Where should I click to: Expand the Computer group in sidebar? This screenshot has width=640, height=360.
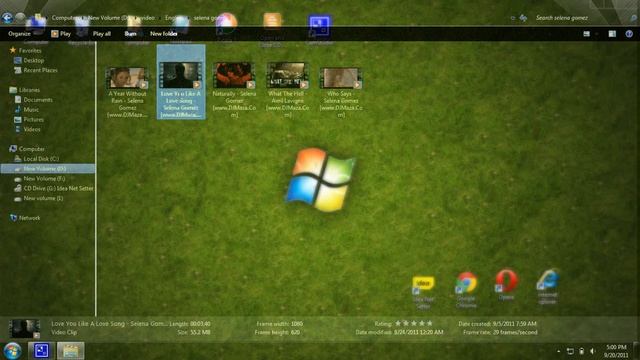[x=27, y=149]
